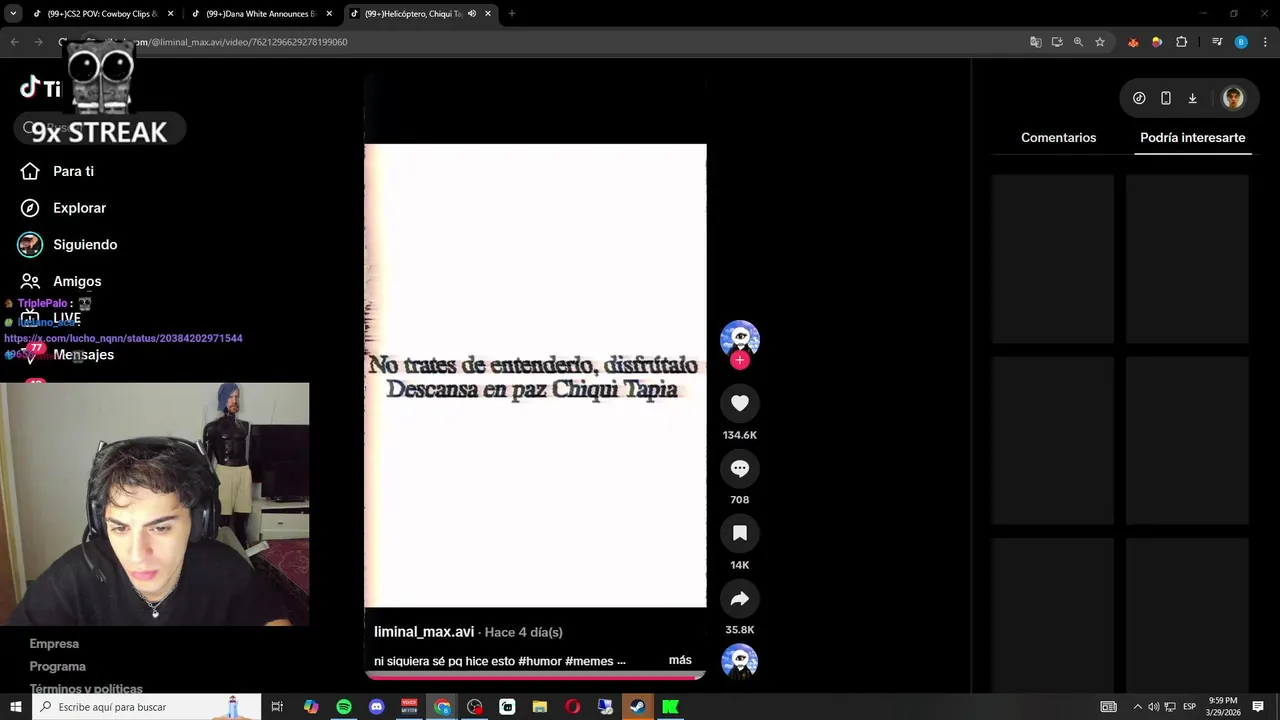Open the Extensions puzzle icon

pyautogui.click(x=1182, y=42)
